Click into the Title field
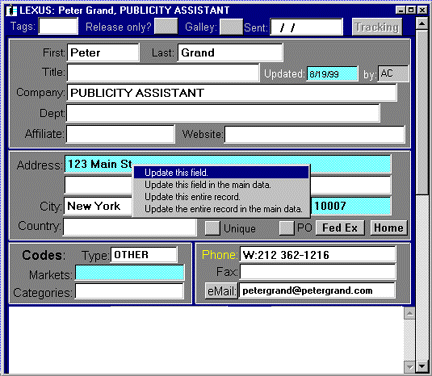This screenshot has height=376, width=432. click(163, 73)
